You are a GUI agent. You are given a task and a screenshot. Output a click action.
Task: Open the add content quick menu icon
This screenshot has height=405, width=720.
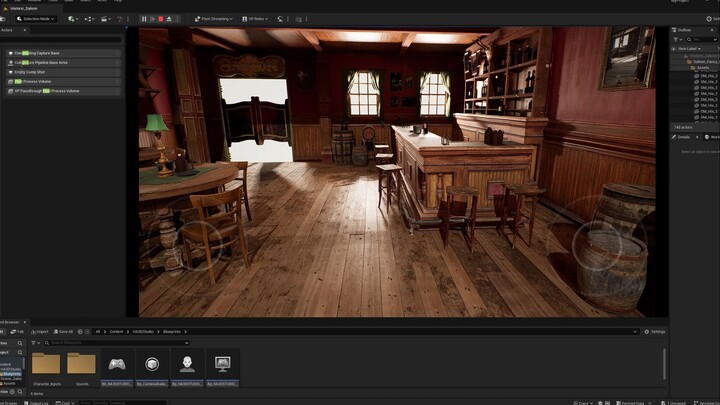click(x=73, y=18)
